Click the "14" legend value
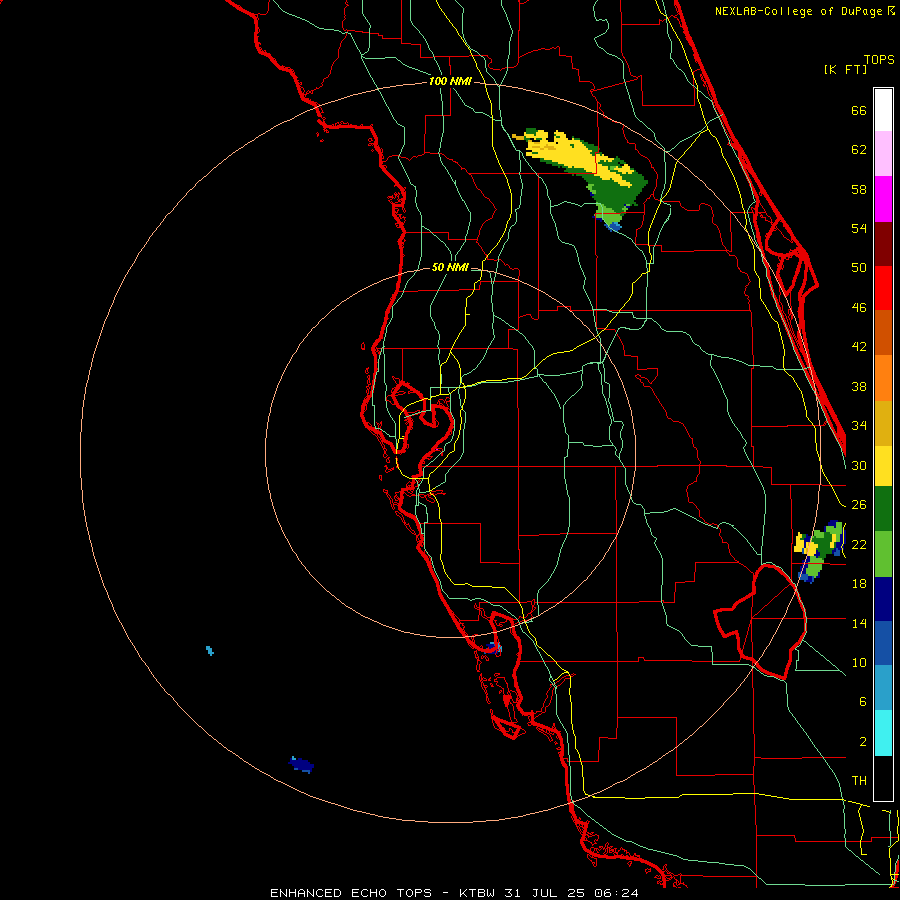This screenshot has width=900, height=900. point(859,623)
